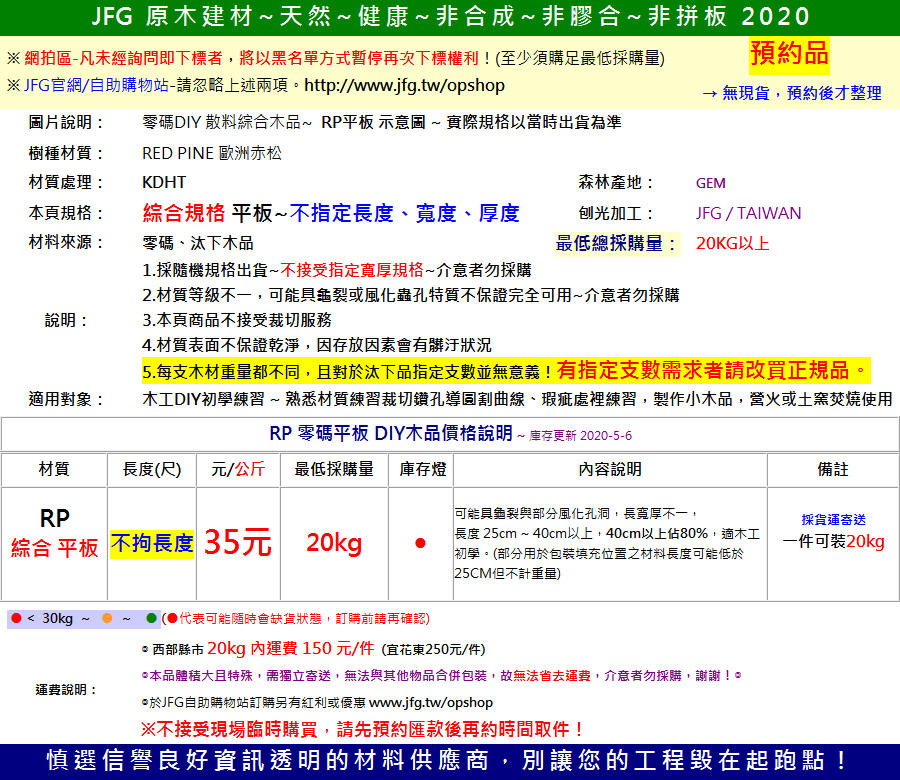Click the '最低總採購量' highlighted label
Screen dimensions: 900x780
(x=616, y=243)
